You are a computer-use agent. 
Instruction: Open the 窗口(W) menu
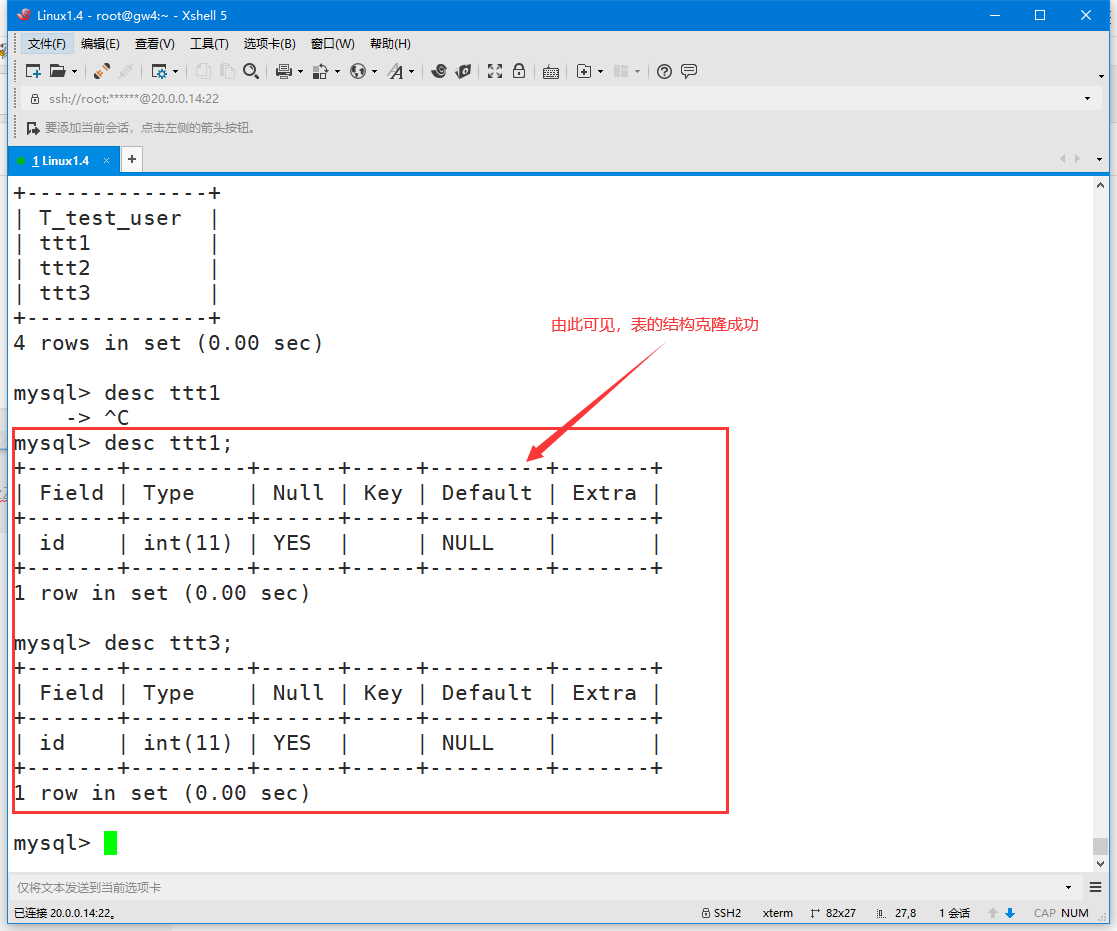click(x=333, y=44)
